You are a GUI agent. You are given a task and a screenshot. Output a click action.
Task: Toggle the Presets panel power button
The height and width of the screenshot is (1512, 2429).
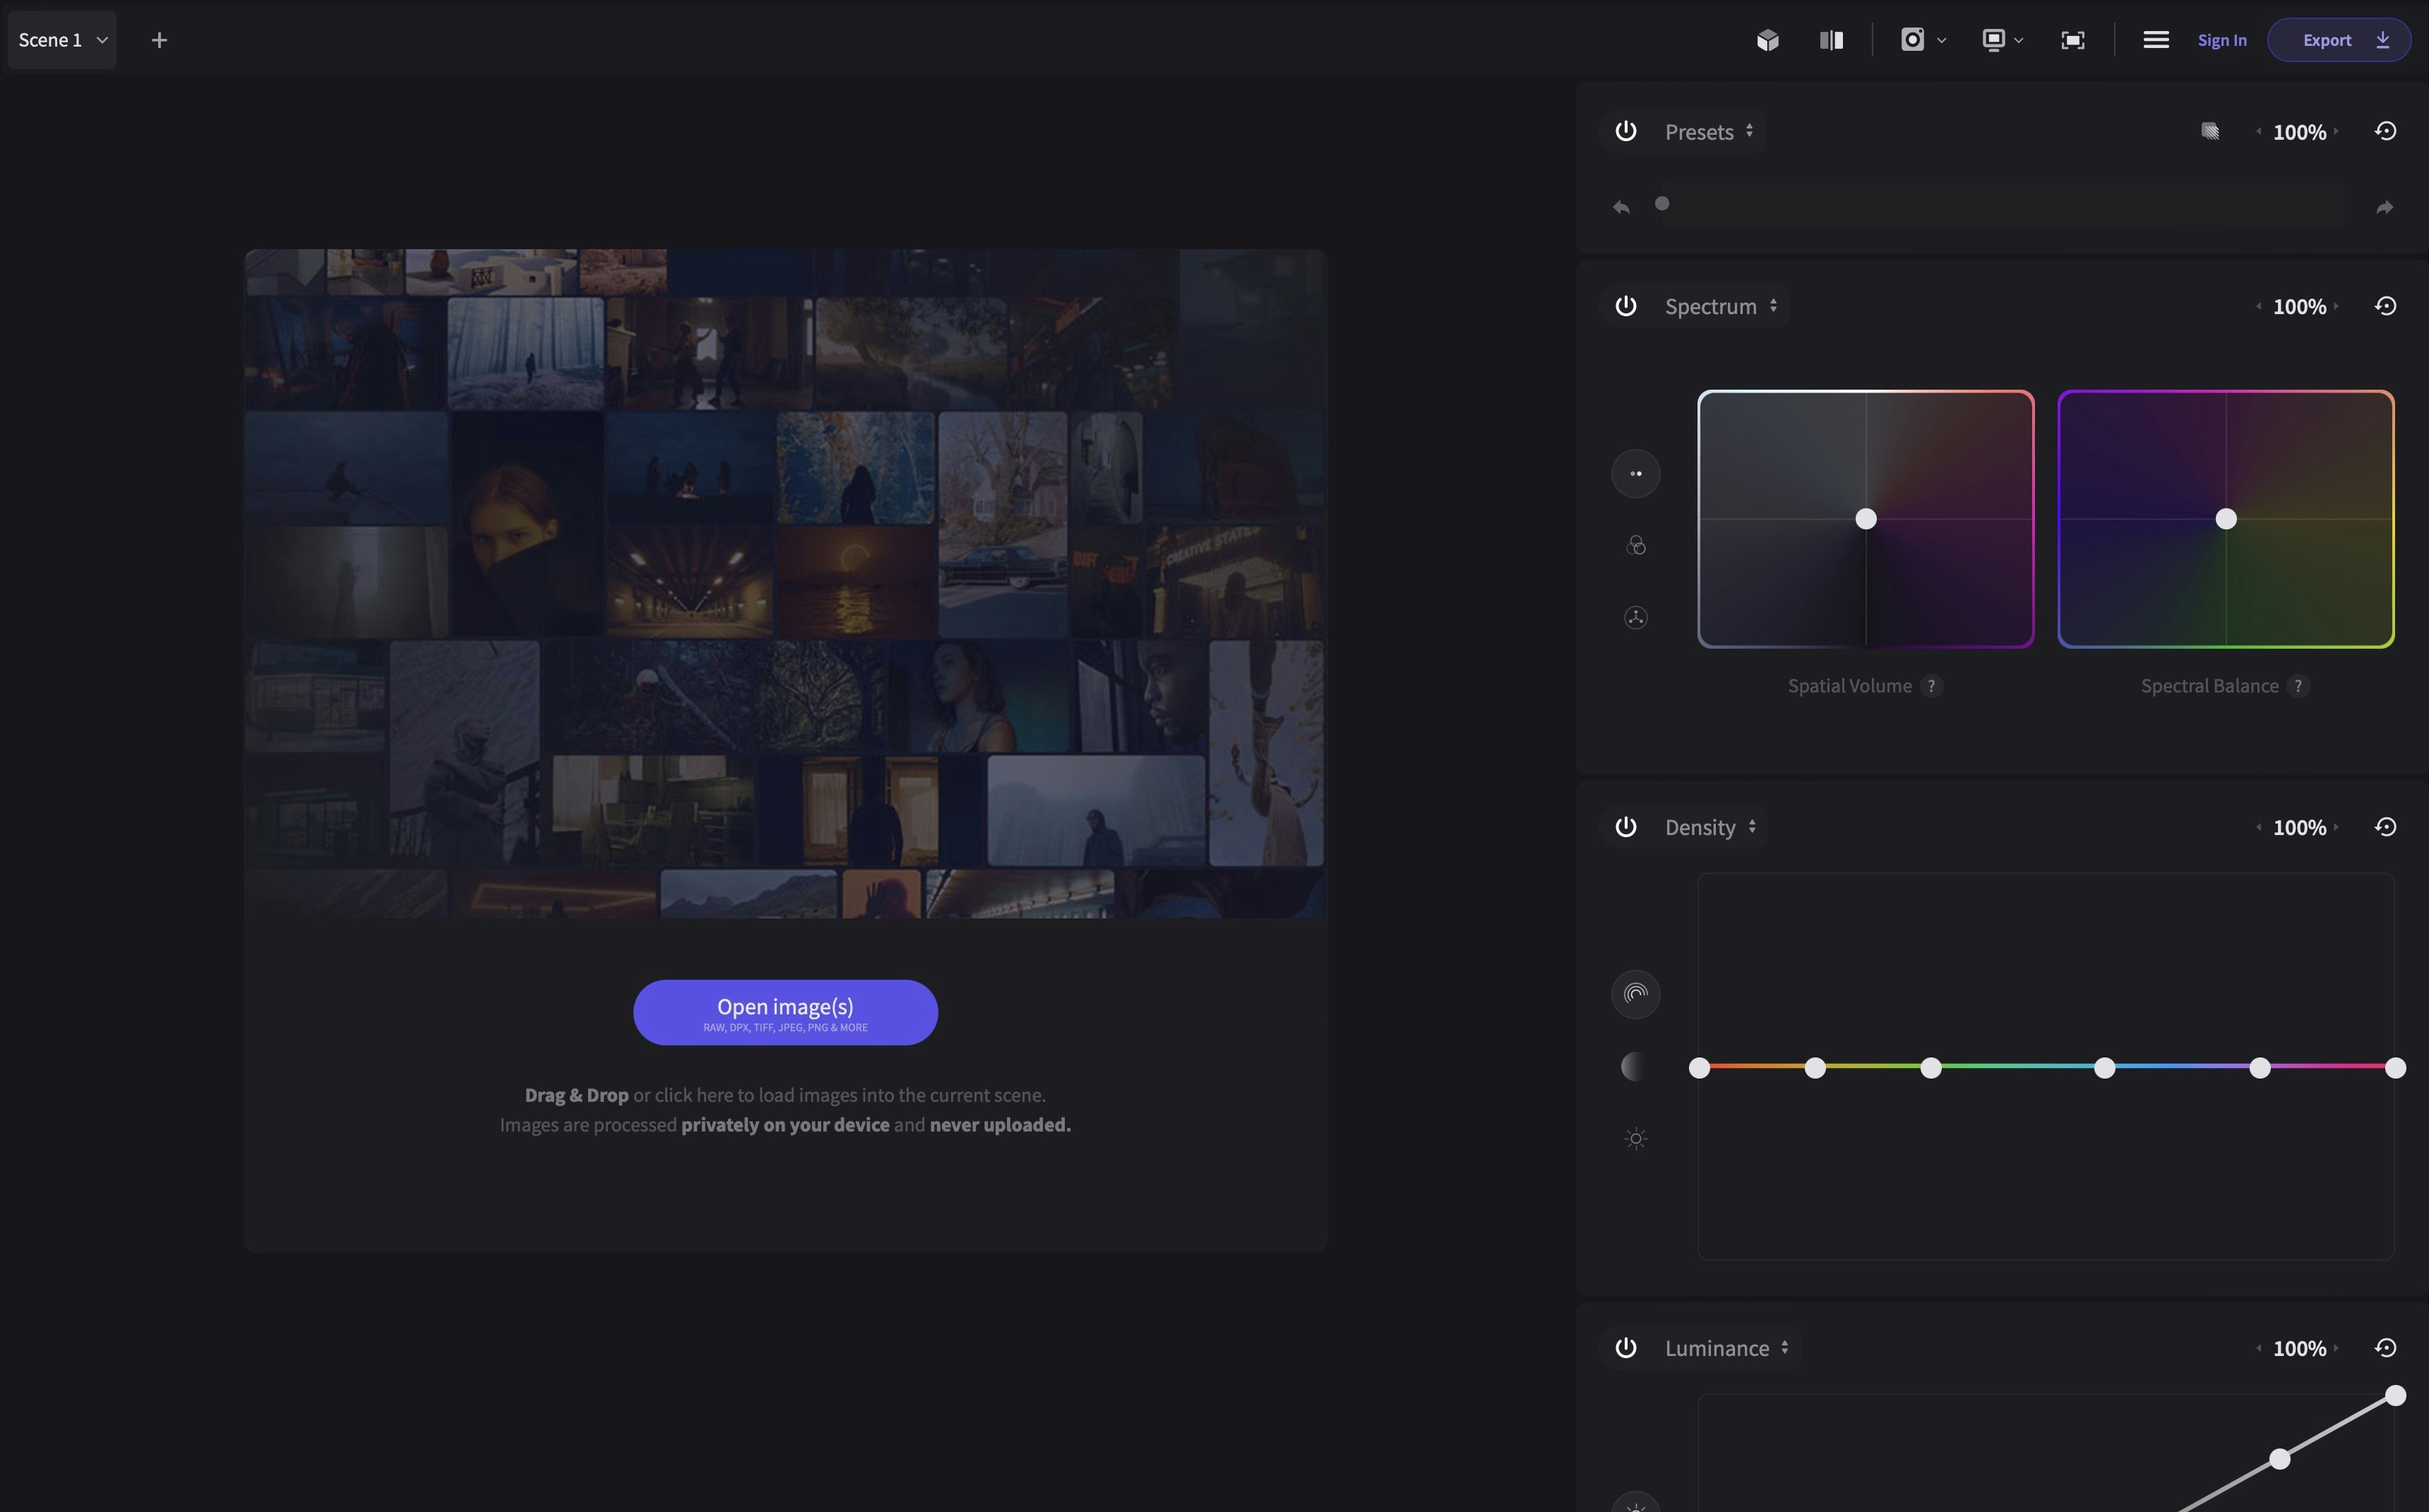click(1626, 131)
